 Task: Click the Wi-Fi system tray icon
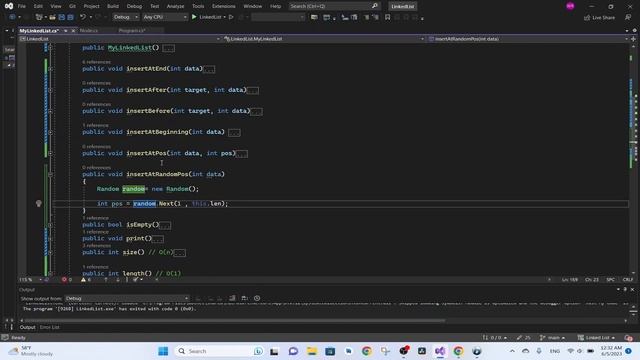click(570, 351)
